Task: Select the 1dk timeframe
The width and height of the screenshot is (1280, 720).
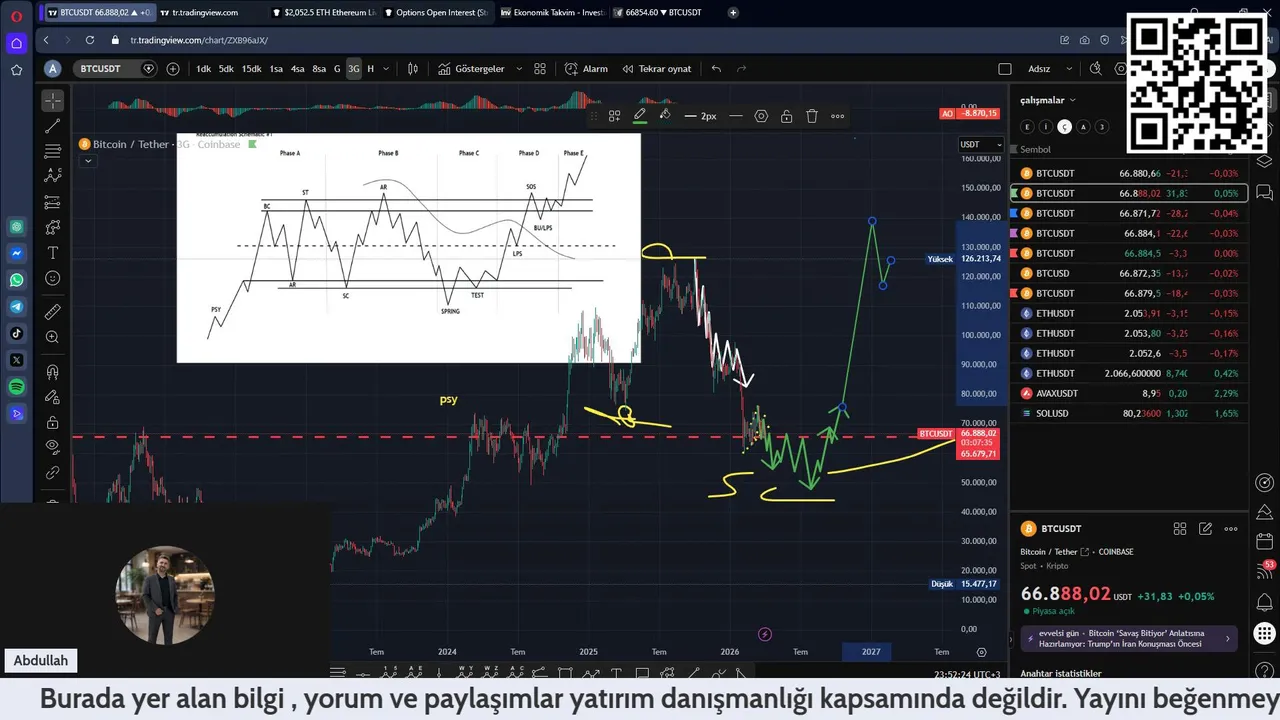Action: (x=204, y=69)
